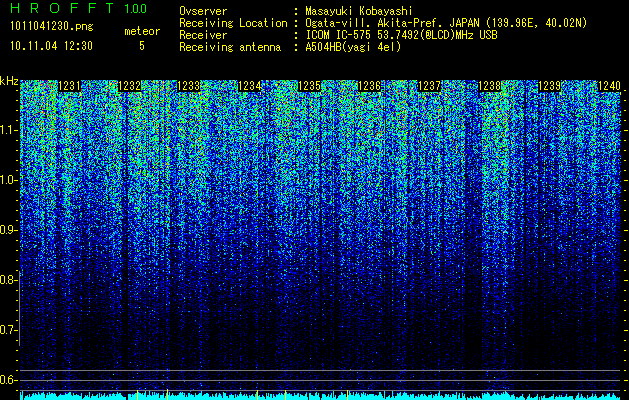
Task: Click the 1236 time marker label
Action: pyautogui.click(x=369, y=86)
